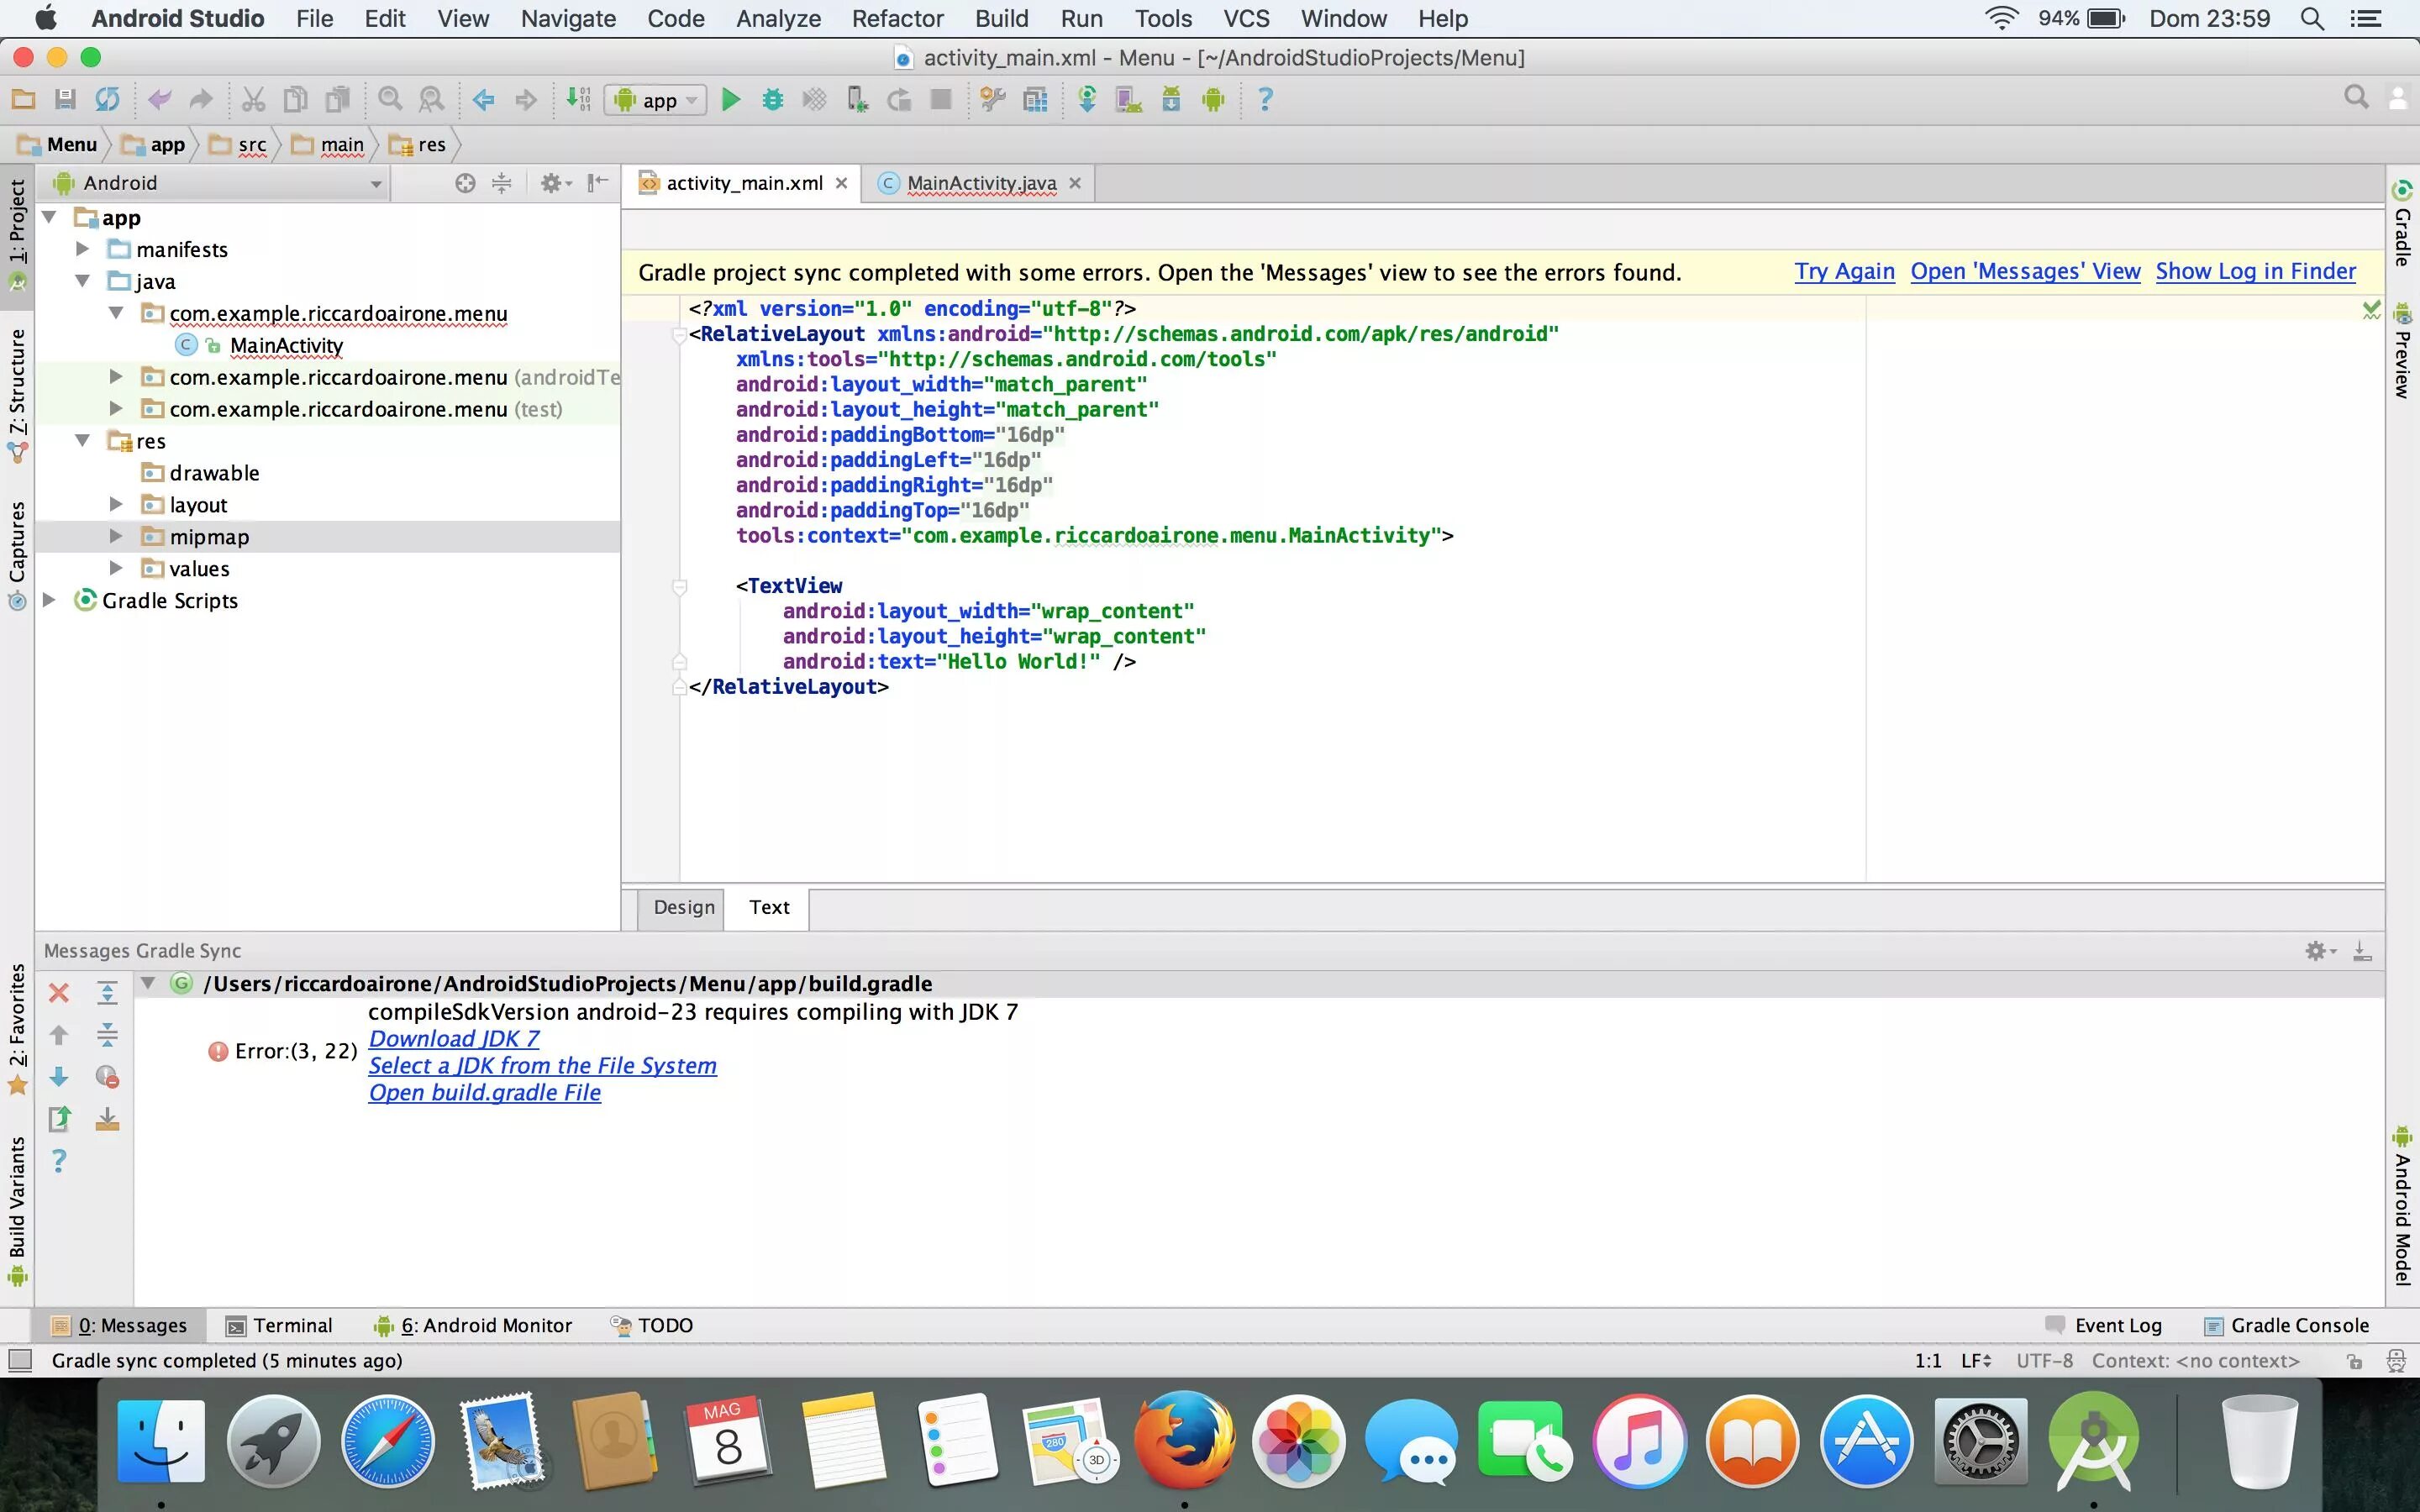Click the Try Again link
The image size is (2420, 1512).
click(x=1844, y=271)
